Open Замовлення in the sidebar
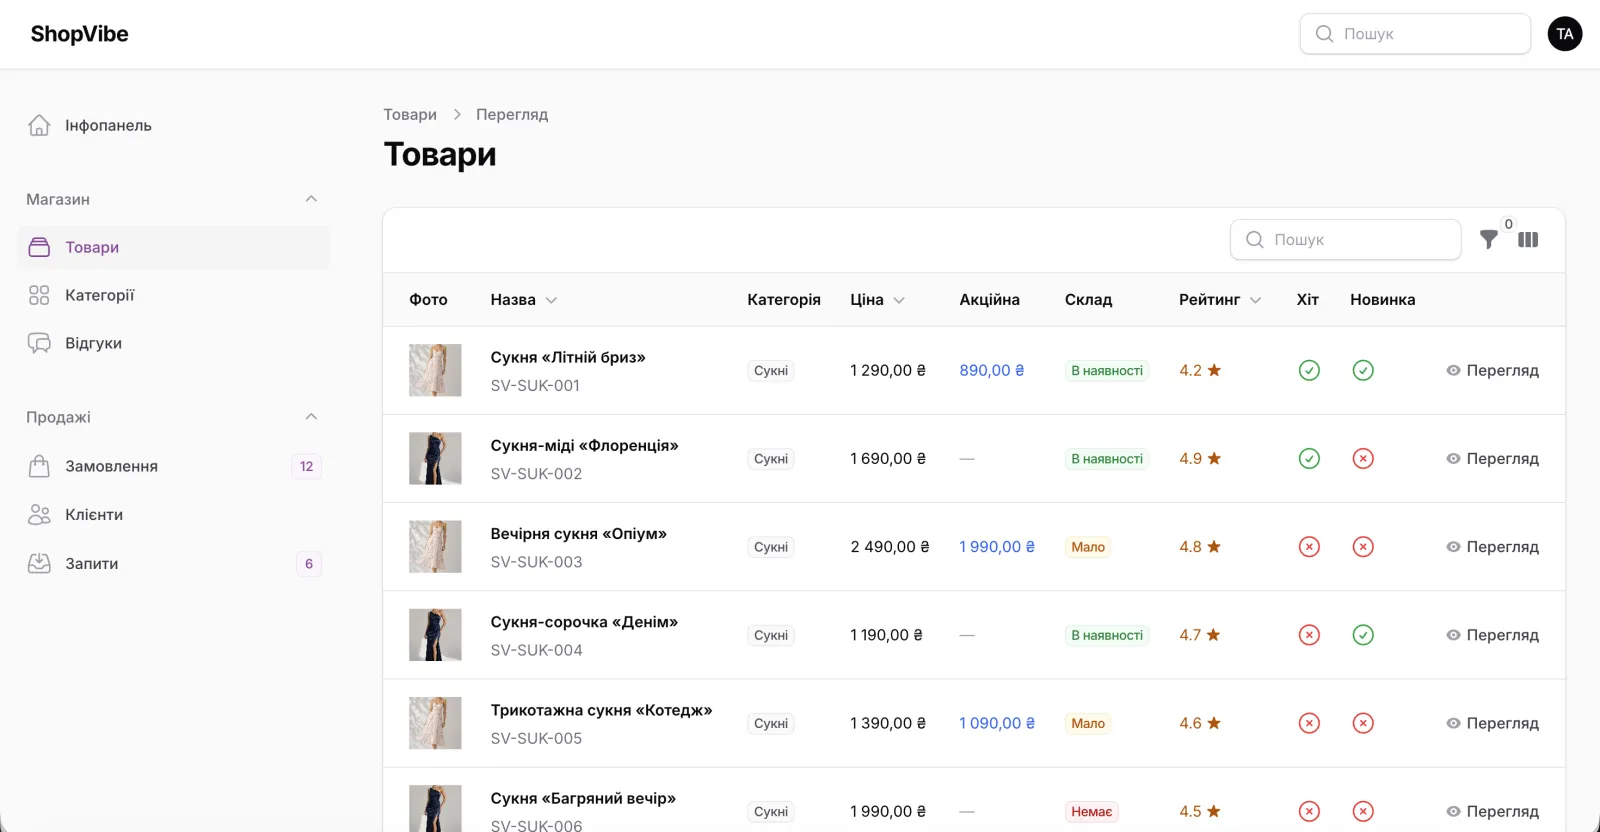 tap(173, 466)
